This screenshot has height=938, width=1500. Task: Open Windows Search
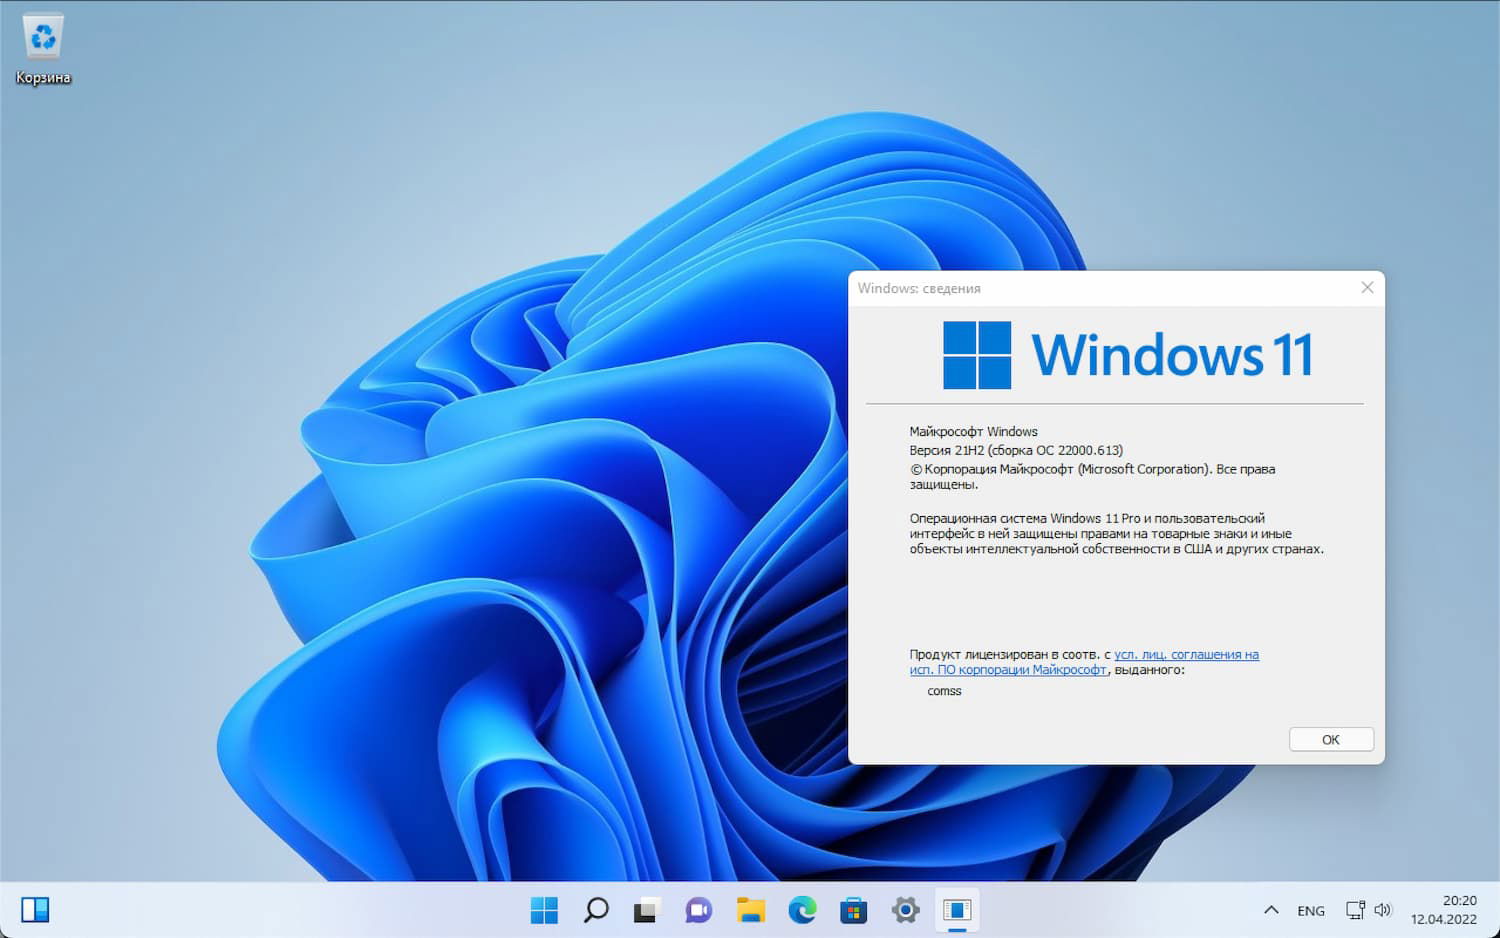point(596,910)
